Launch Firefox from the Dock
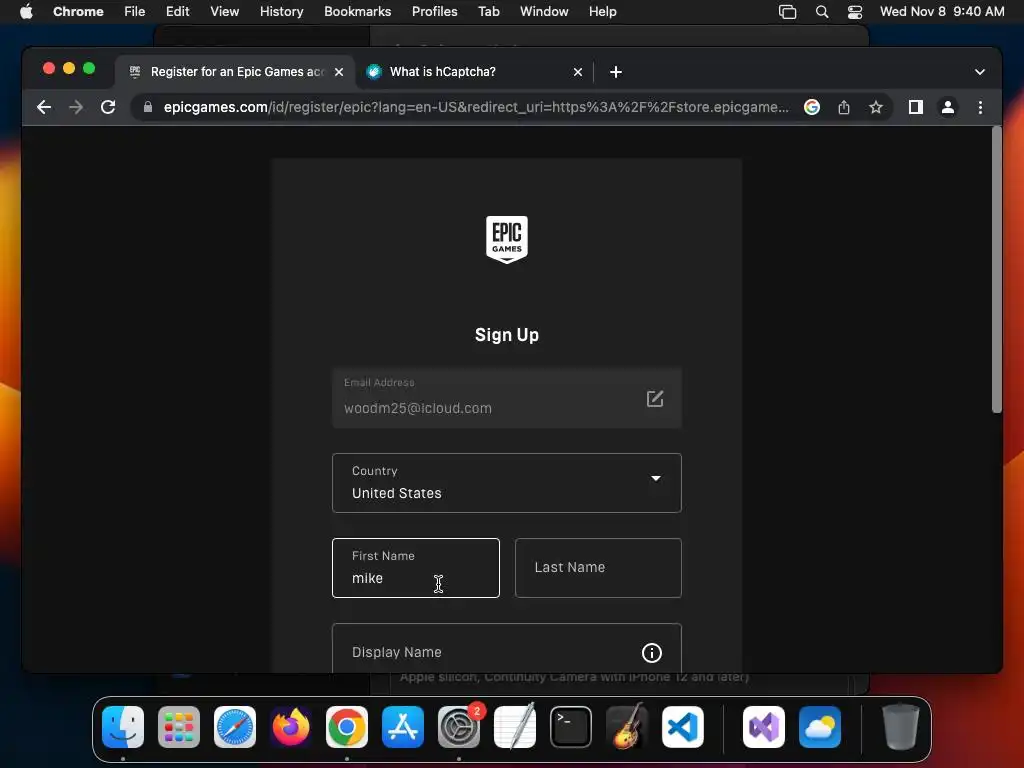The image size is (1024, 768). click(291, 727)
